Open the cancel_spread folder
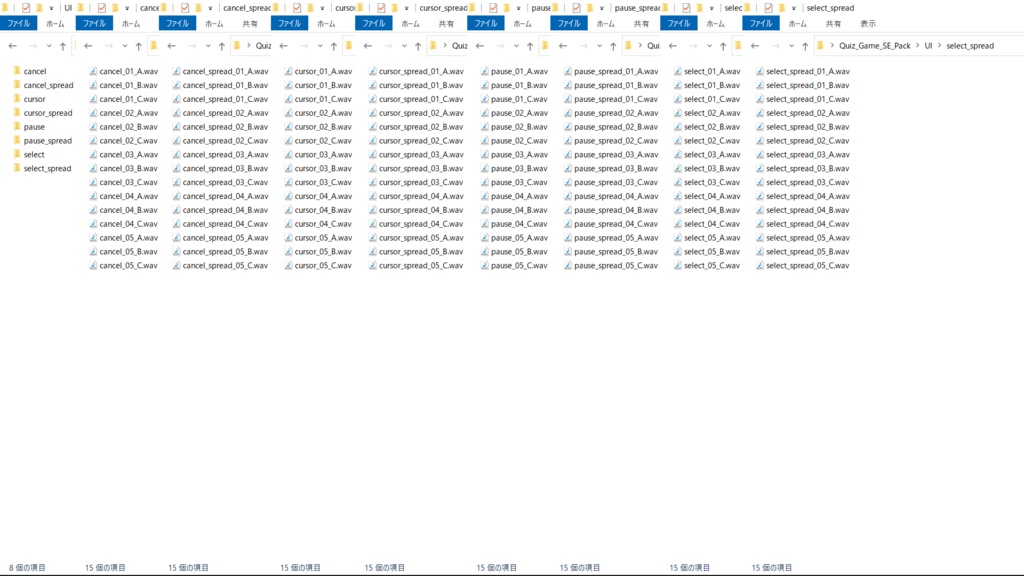Screen dimensions: 1024x576 click(x=43, y=85)
